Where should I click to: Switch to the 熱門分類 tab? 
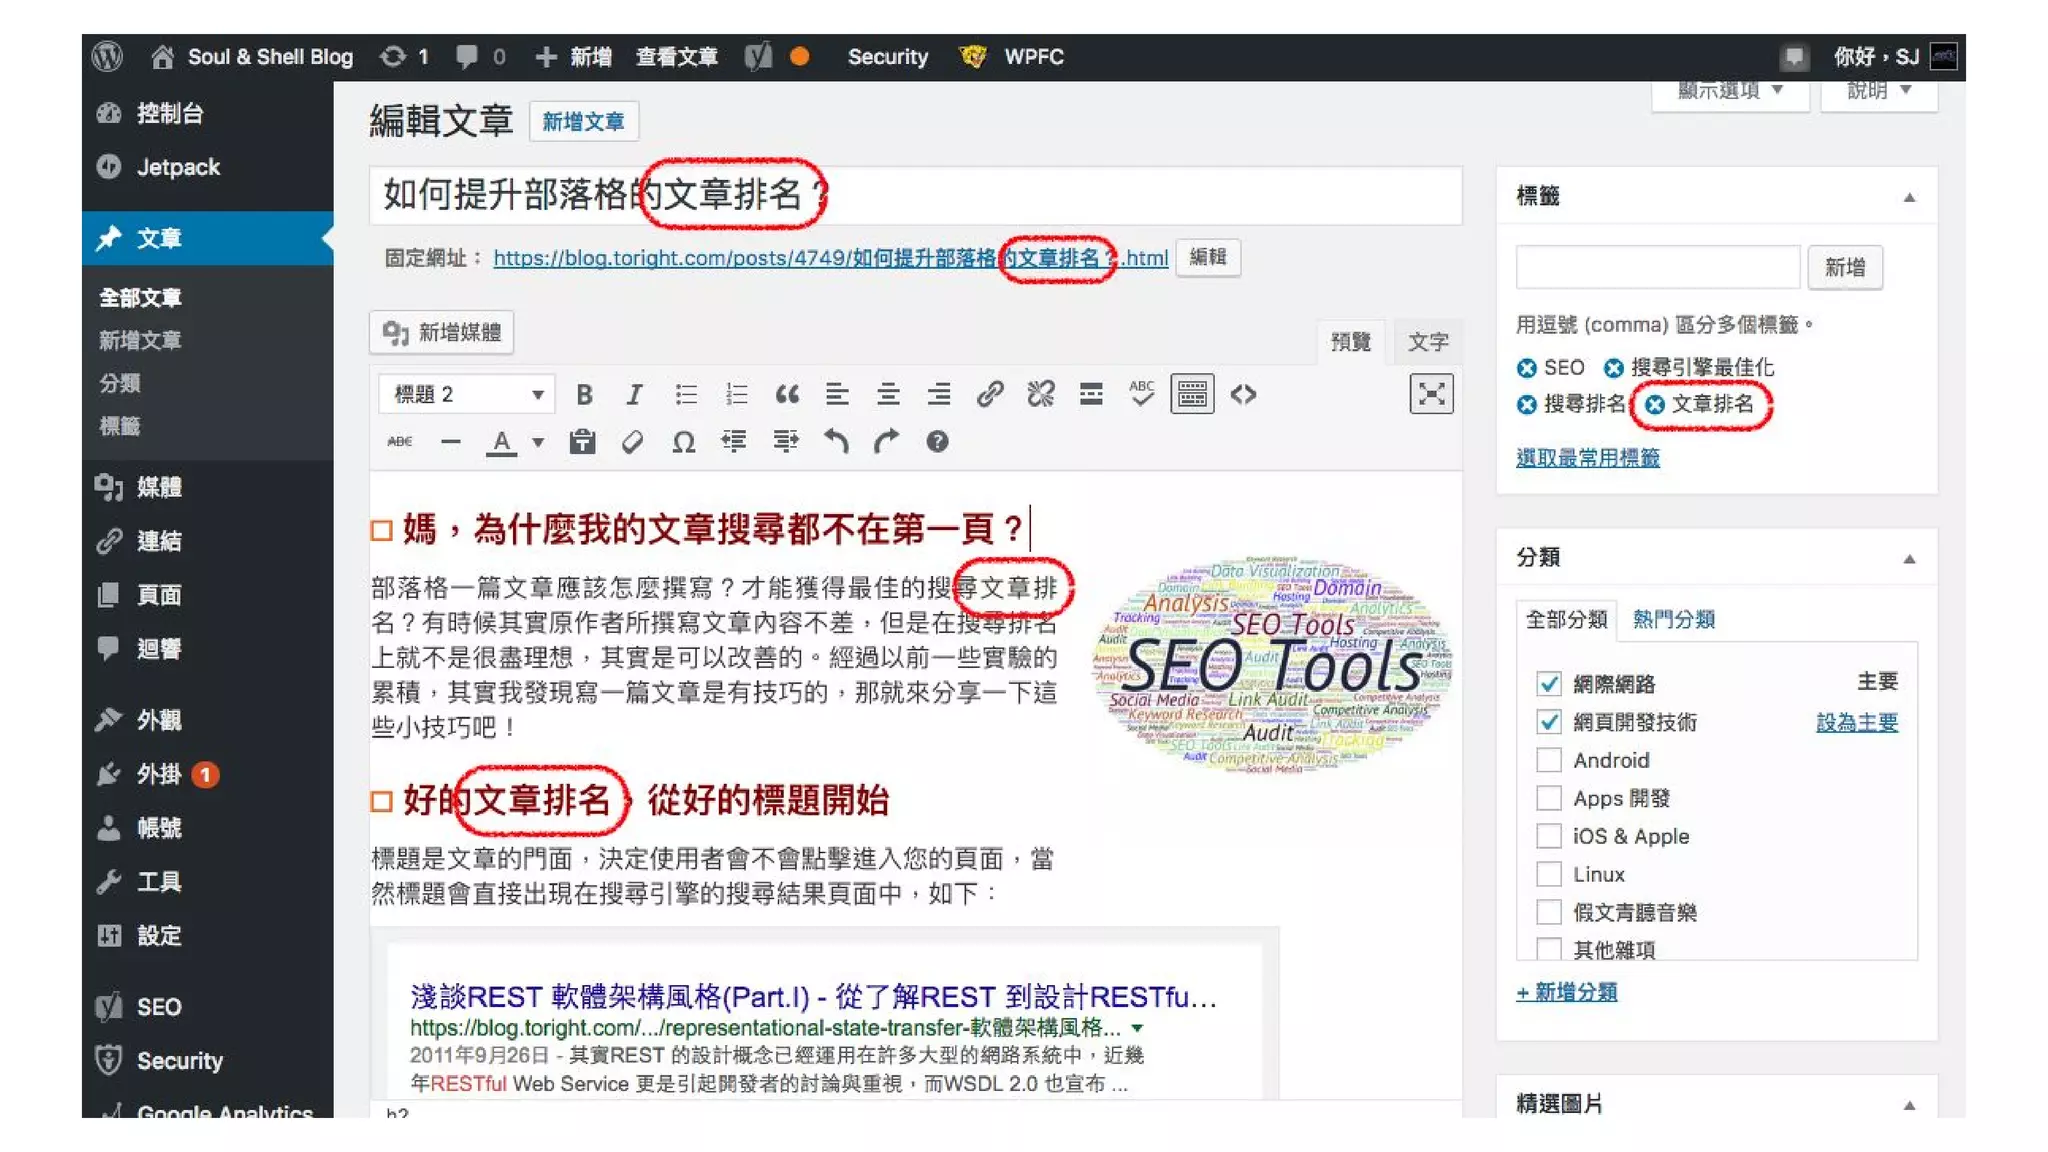coord(1673,619)
